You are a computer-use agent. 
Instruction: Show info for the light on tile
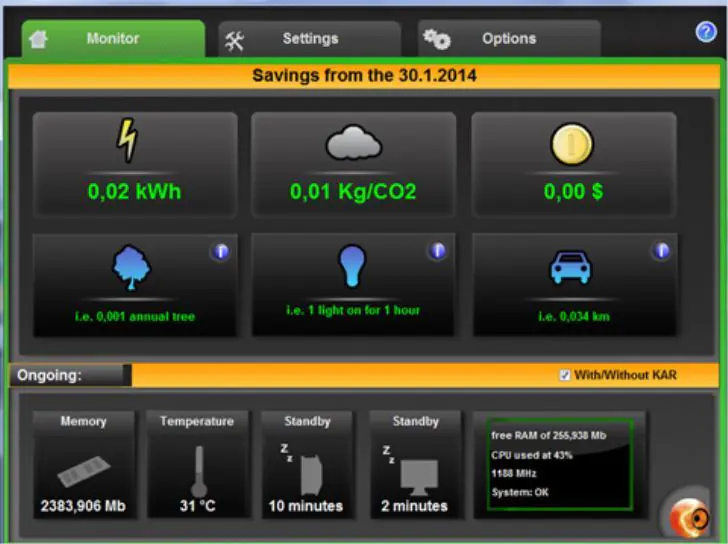coord(437,250)
